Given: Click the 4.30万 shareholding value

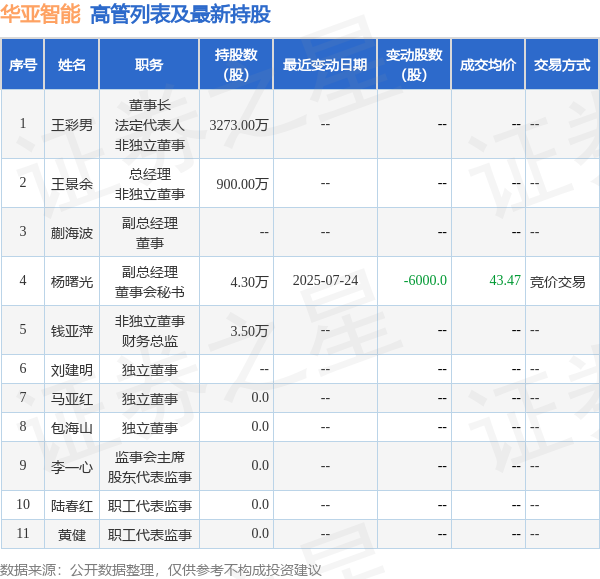Looking at the screenshot, I should pos(249,282).
